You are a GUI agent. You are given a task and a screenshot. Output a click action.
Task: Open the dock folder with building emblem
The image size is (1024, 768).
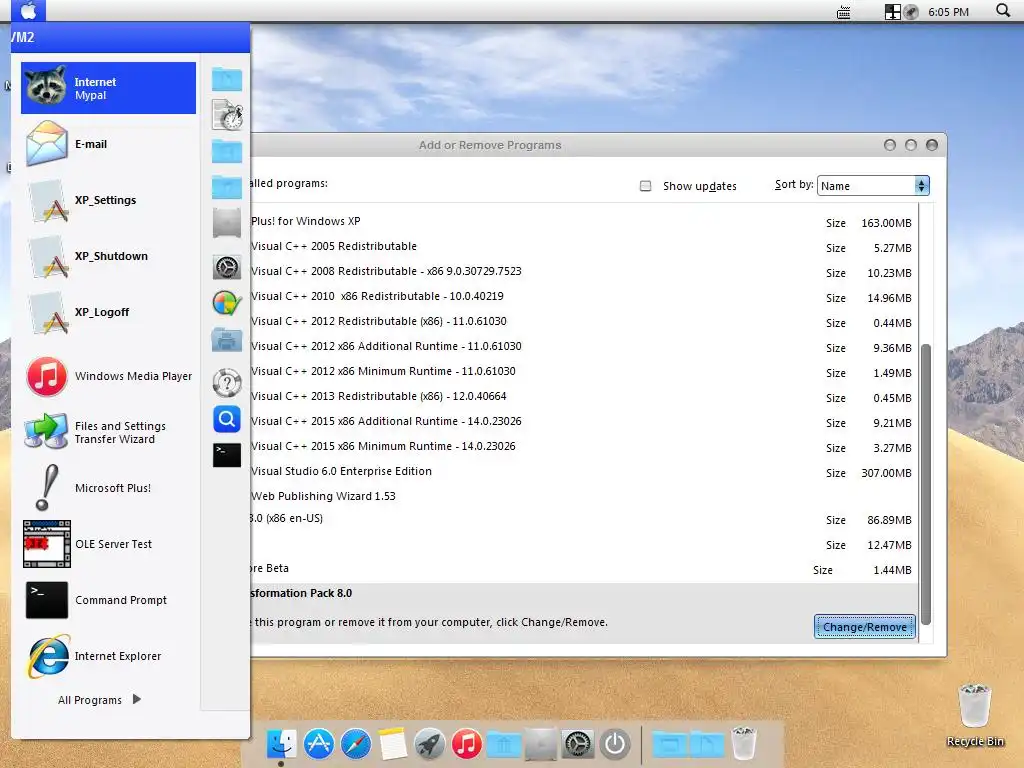click(504, 744)
